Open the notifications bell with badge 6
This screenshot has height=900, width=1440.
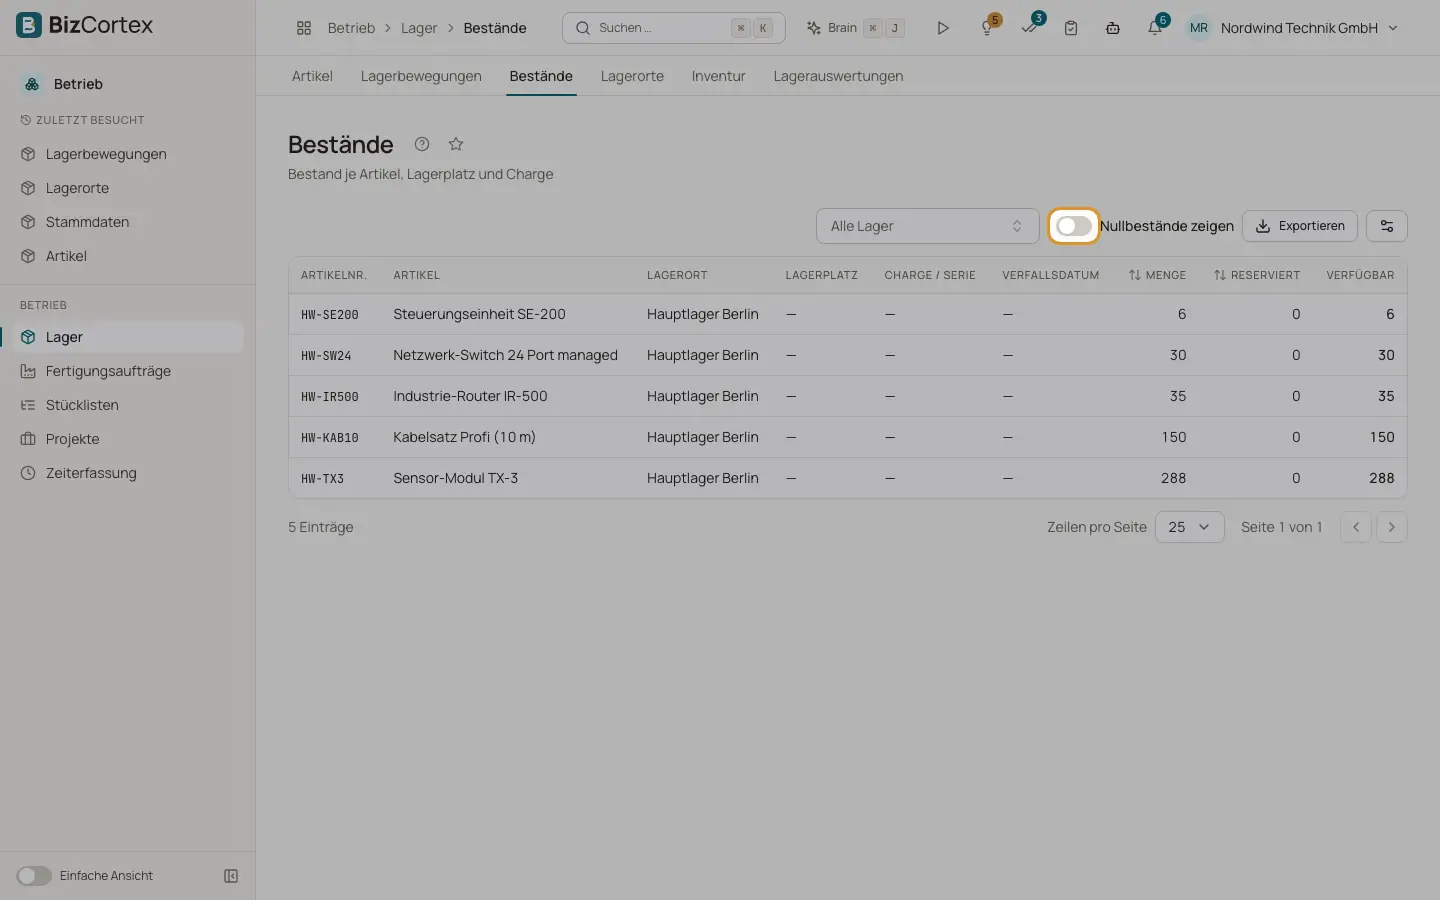click(x=1155, y=28)
